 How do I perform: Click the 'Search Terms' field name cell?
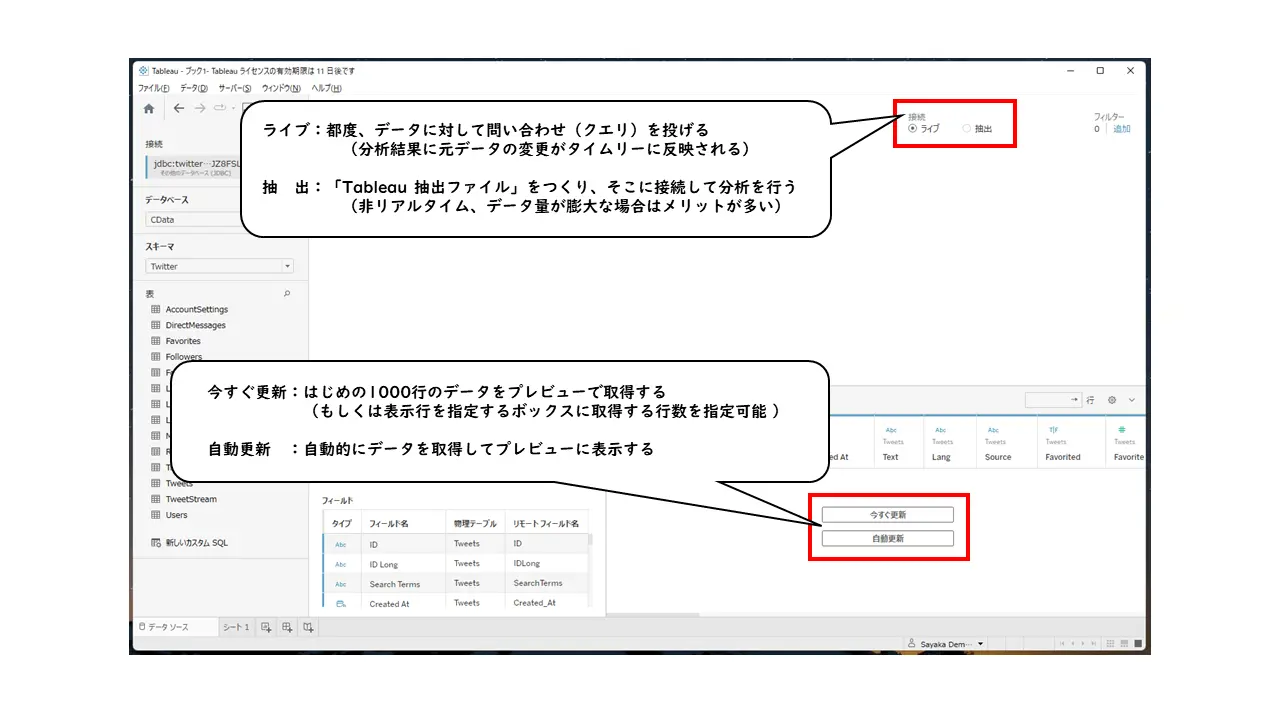click(395, 584)
